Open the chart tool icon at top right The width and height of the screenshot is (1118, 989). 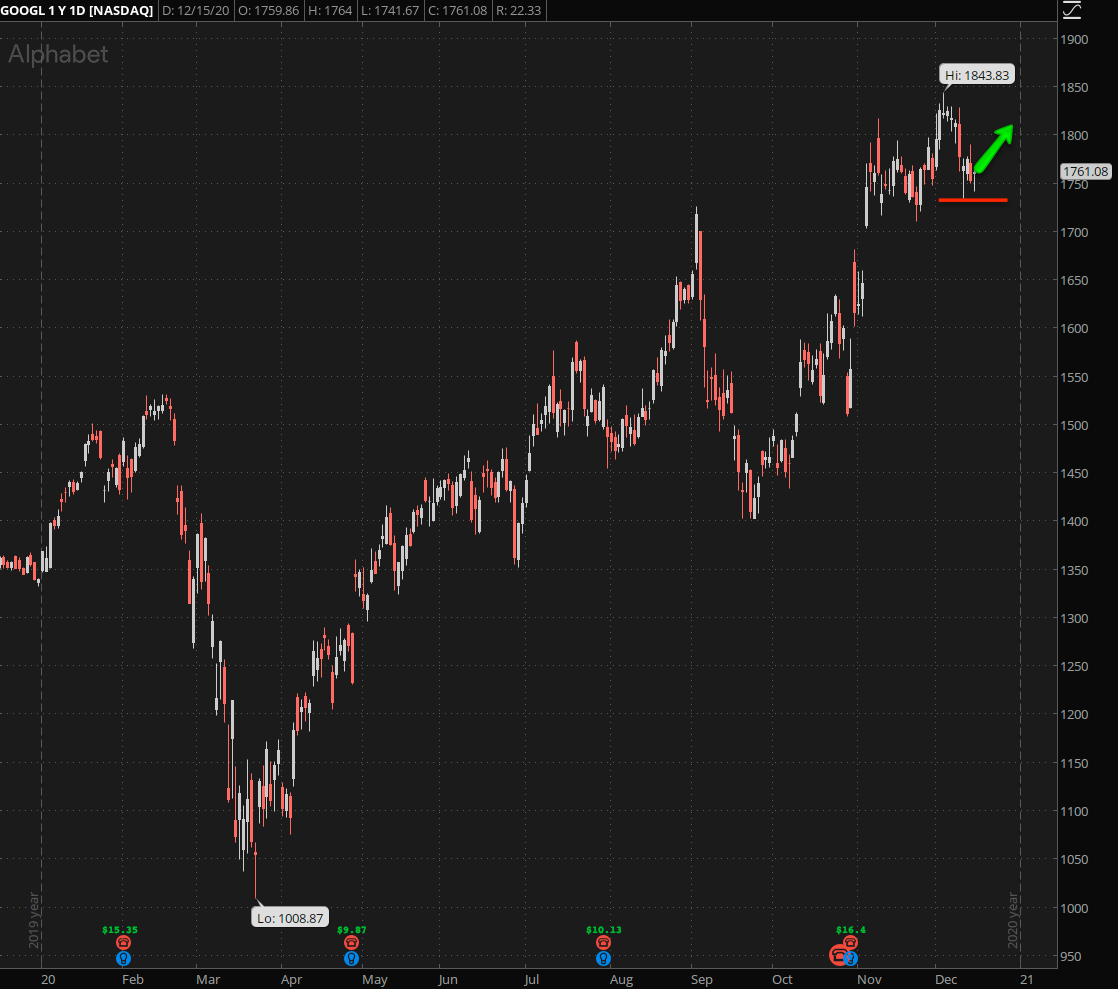(1072, 10)
